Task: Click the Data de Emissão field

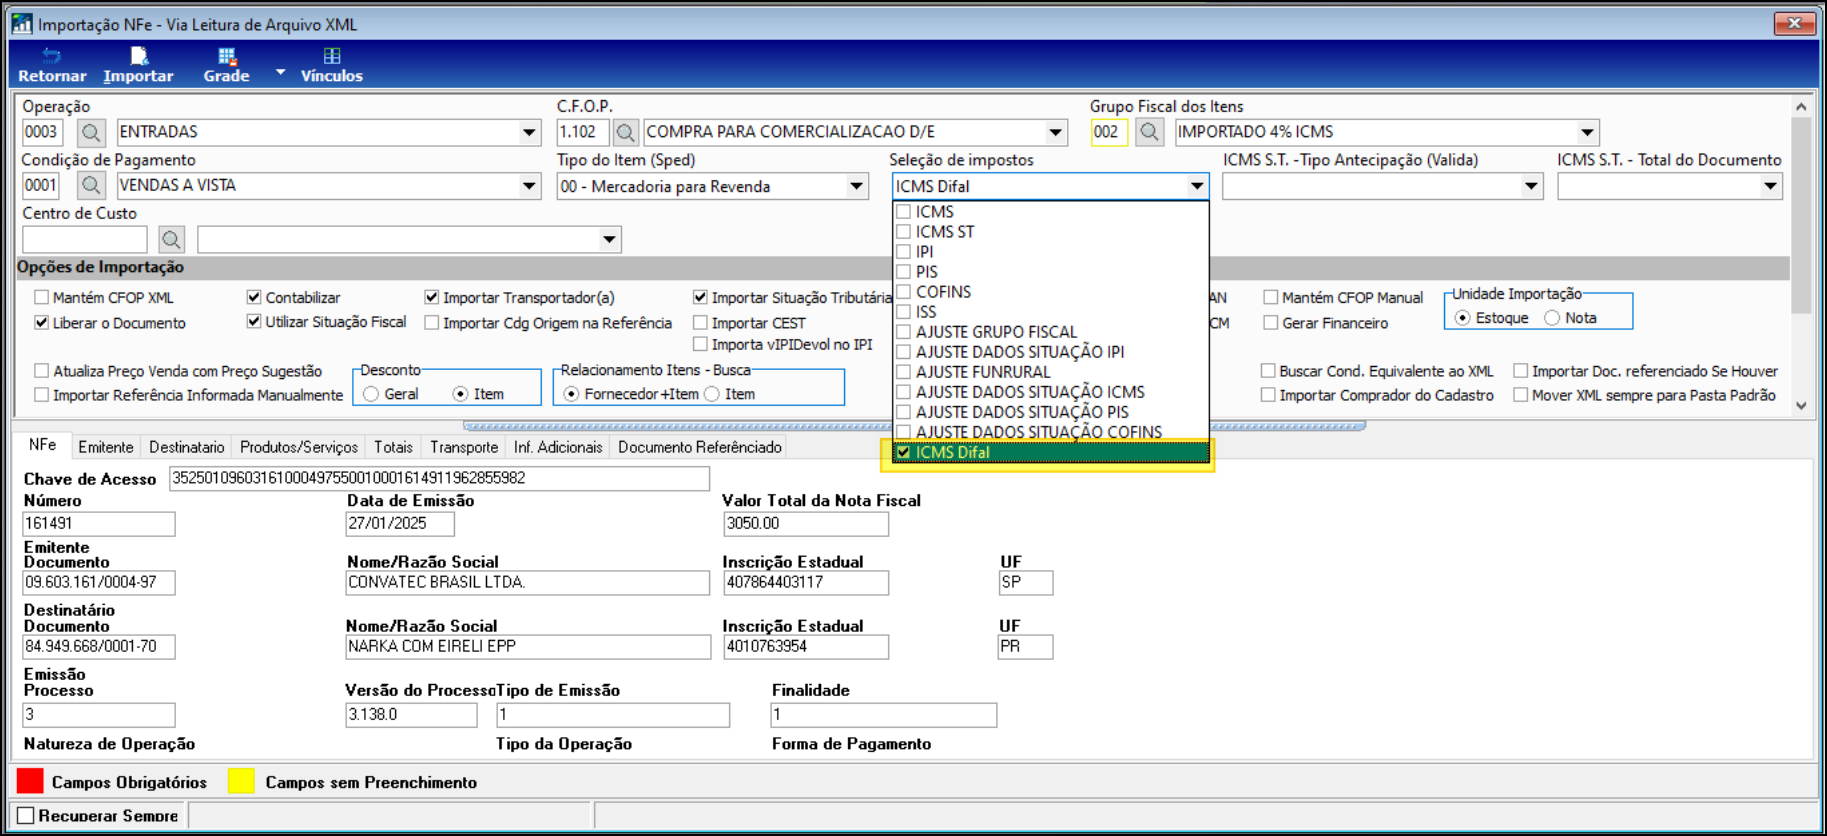Action: (x=400, y=523)
